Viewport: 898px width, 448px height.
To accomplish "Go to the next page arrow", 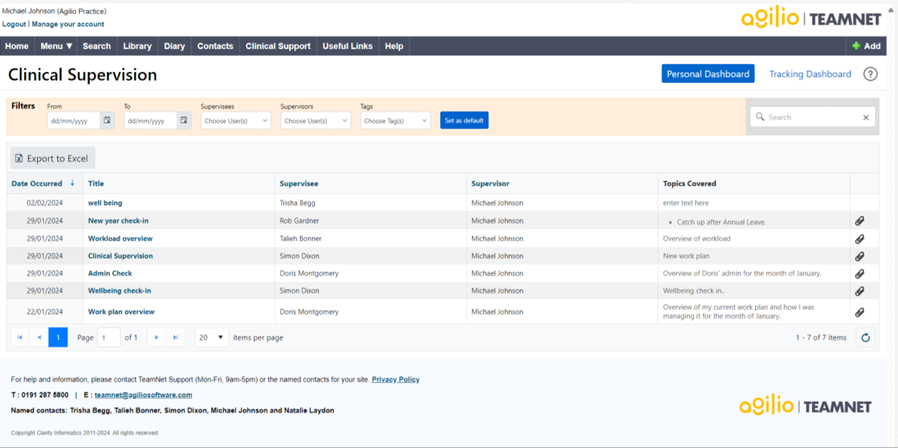I will point(156,337).
